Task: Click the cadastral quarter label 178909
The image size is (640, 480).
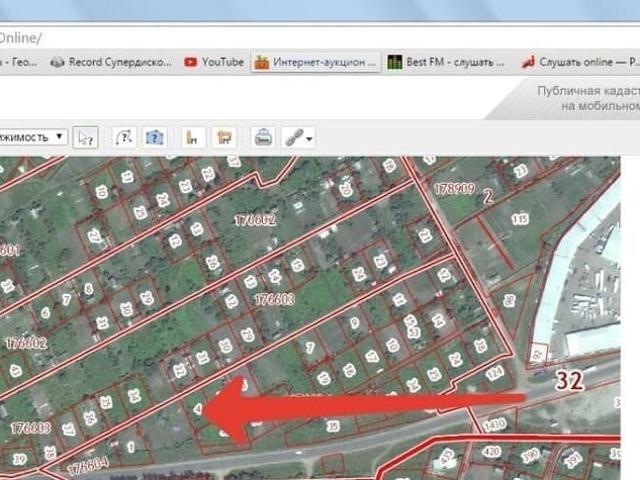Action: click(x=454, y=189)
